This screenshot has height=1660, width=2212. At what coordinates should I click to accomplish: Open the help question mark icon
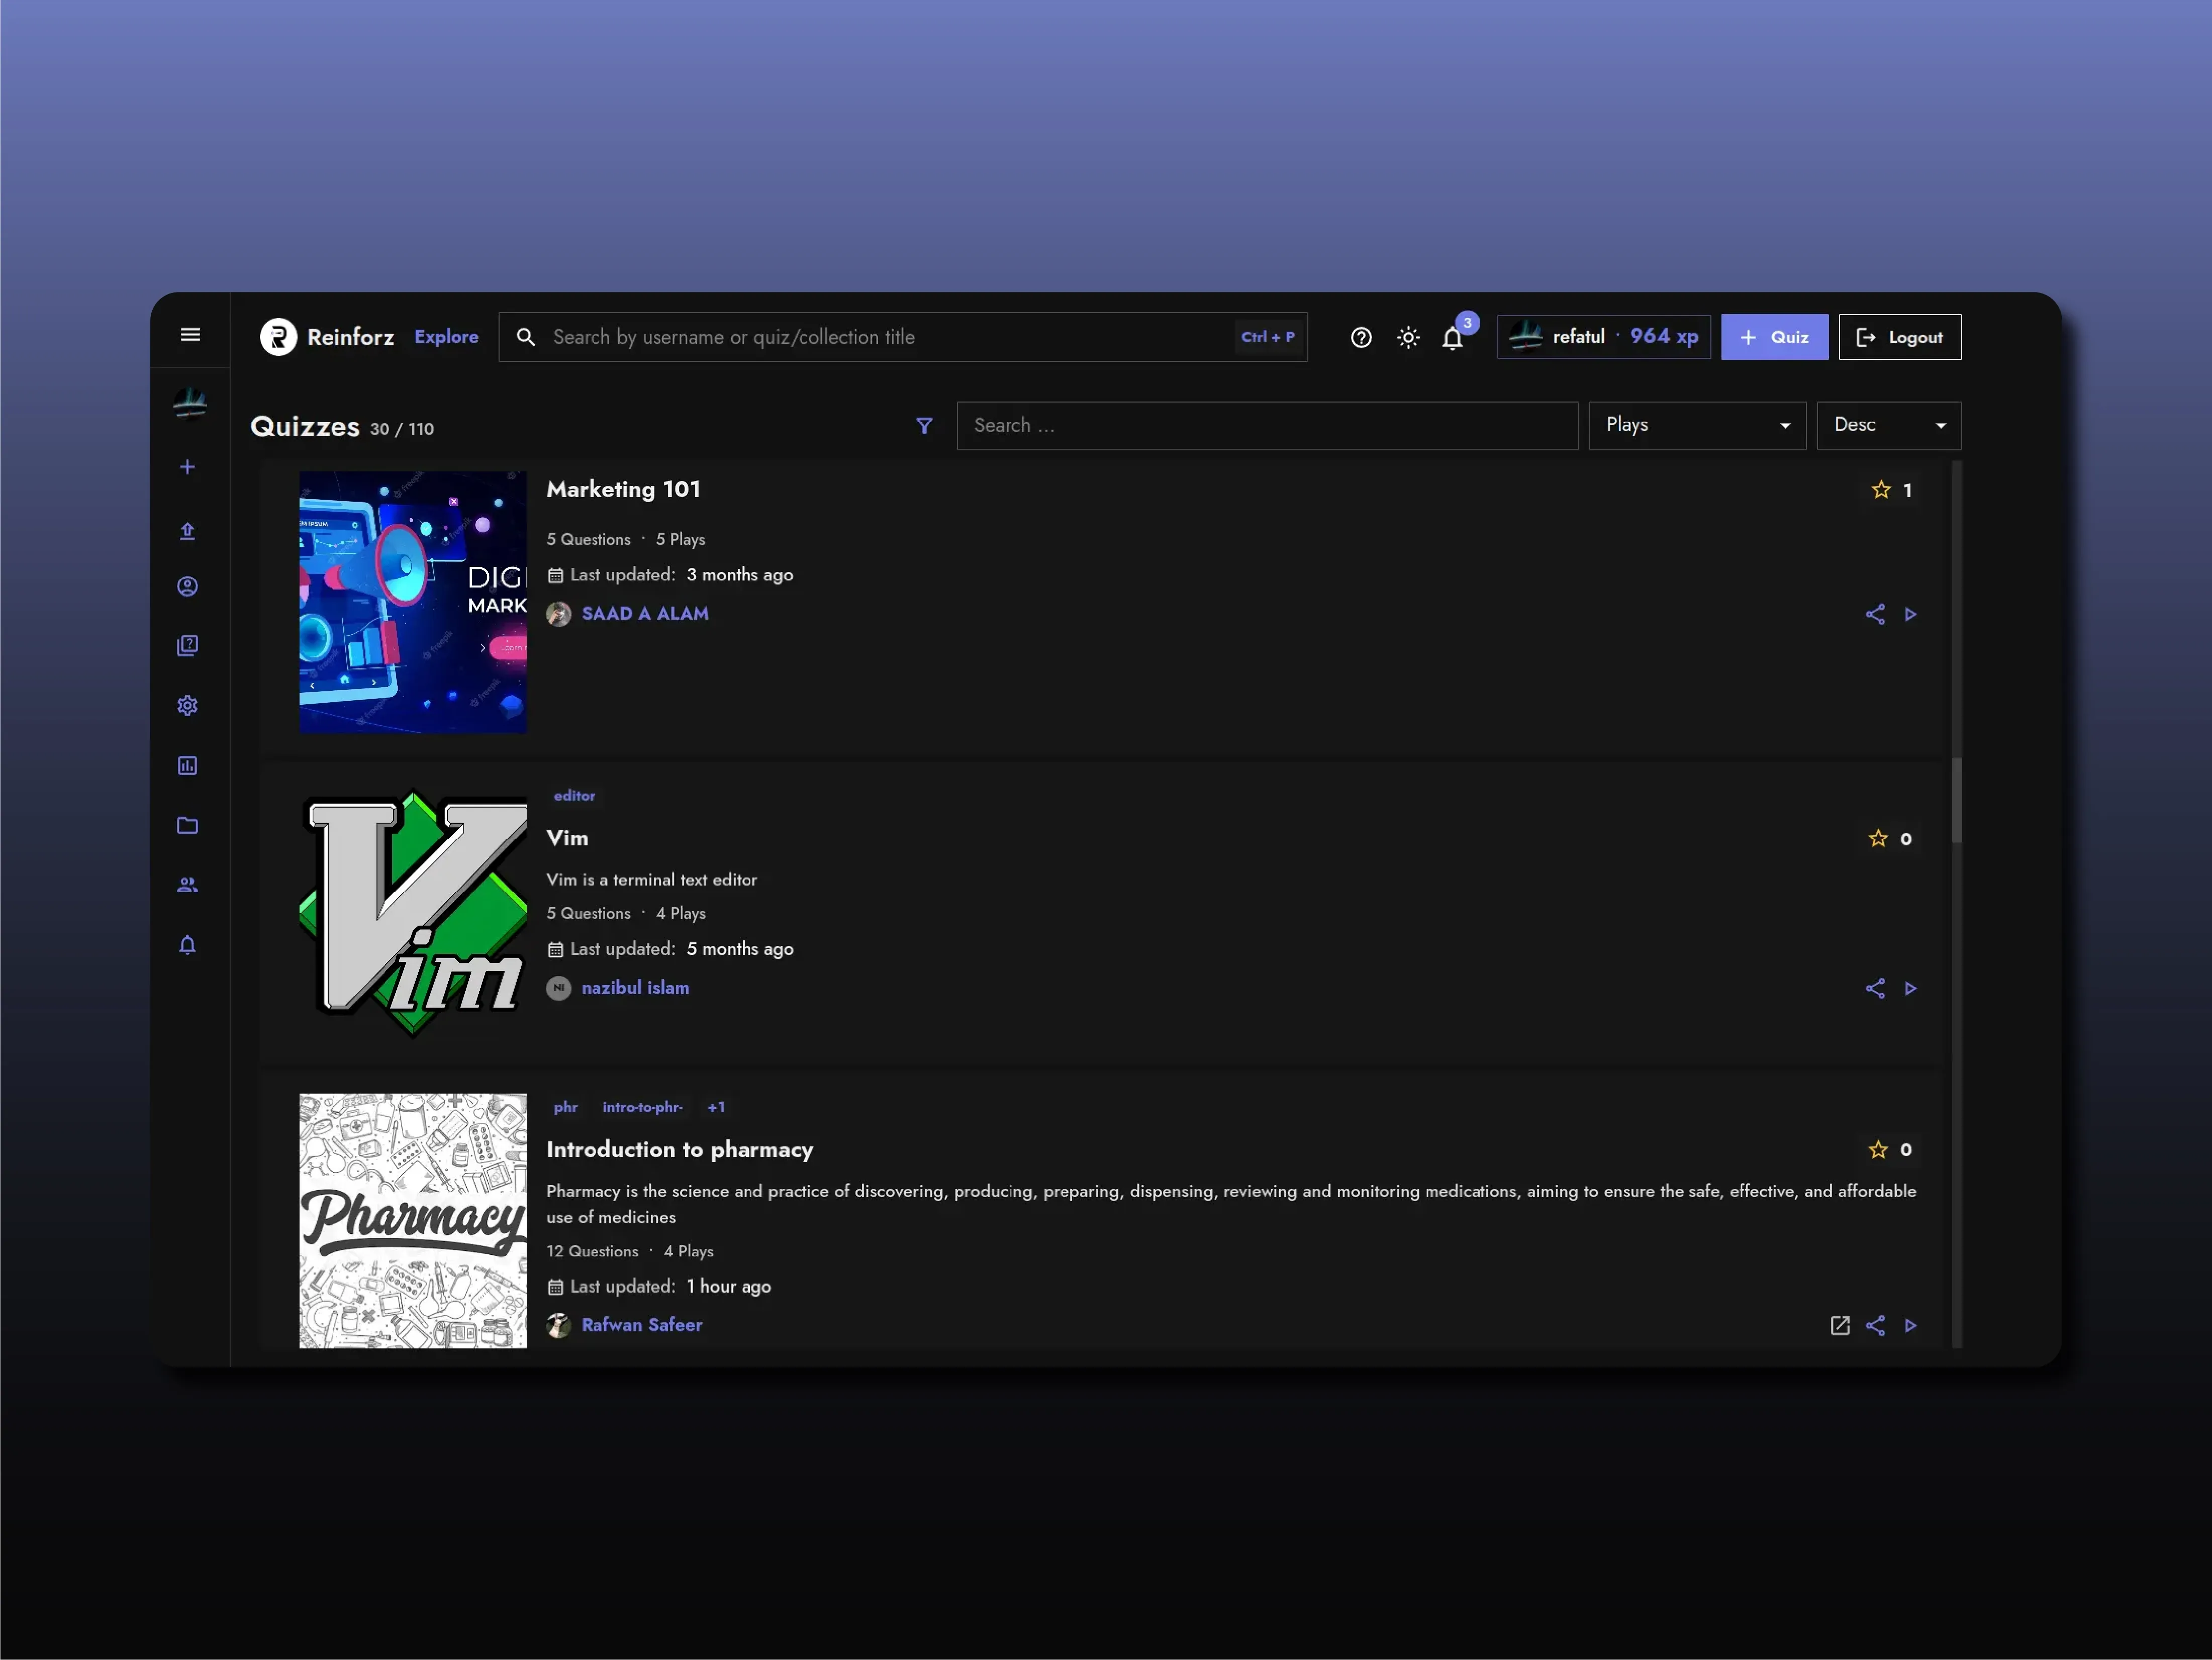(x=1361, y=338)
